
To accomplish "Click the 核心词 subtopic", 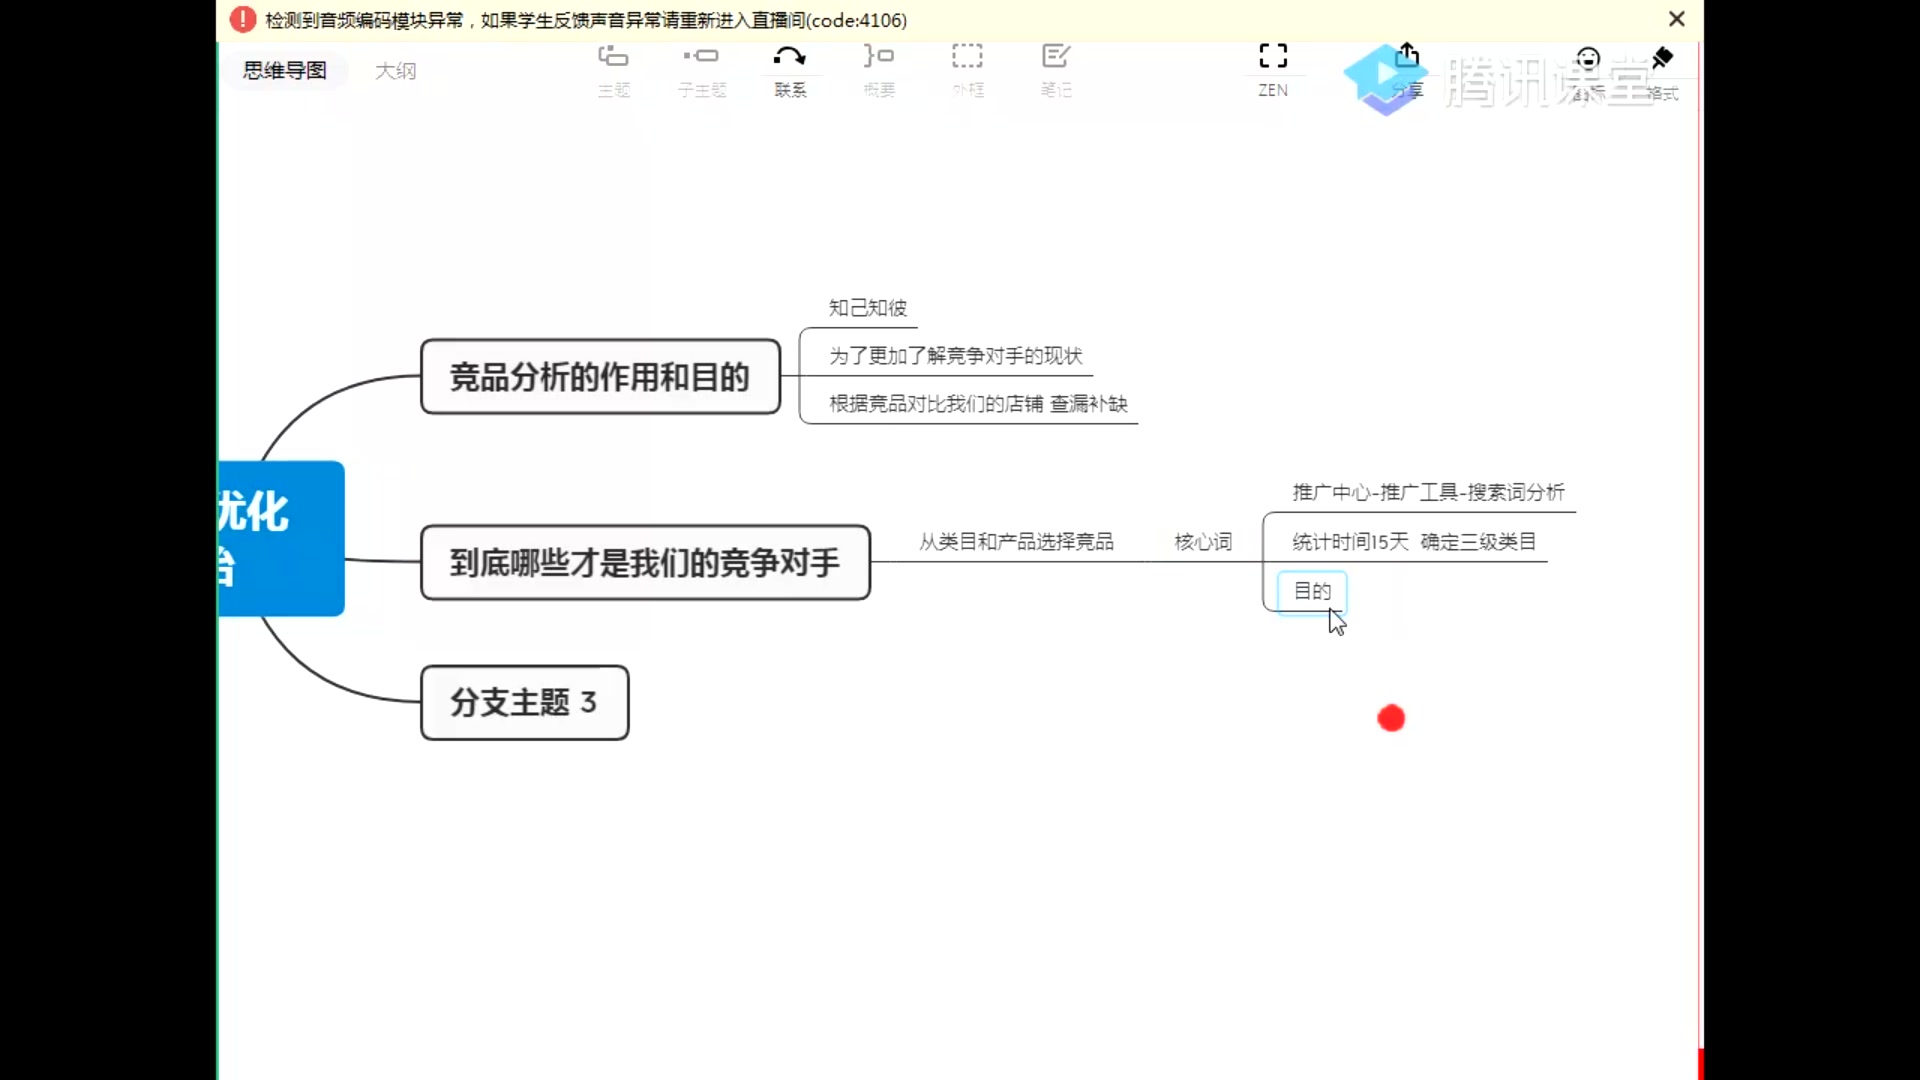I will 1203,542.
